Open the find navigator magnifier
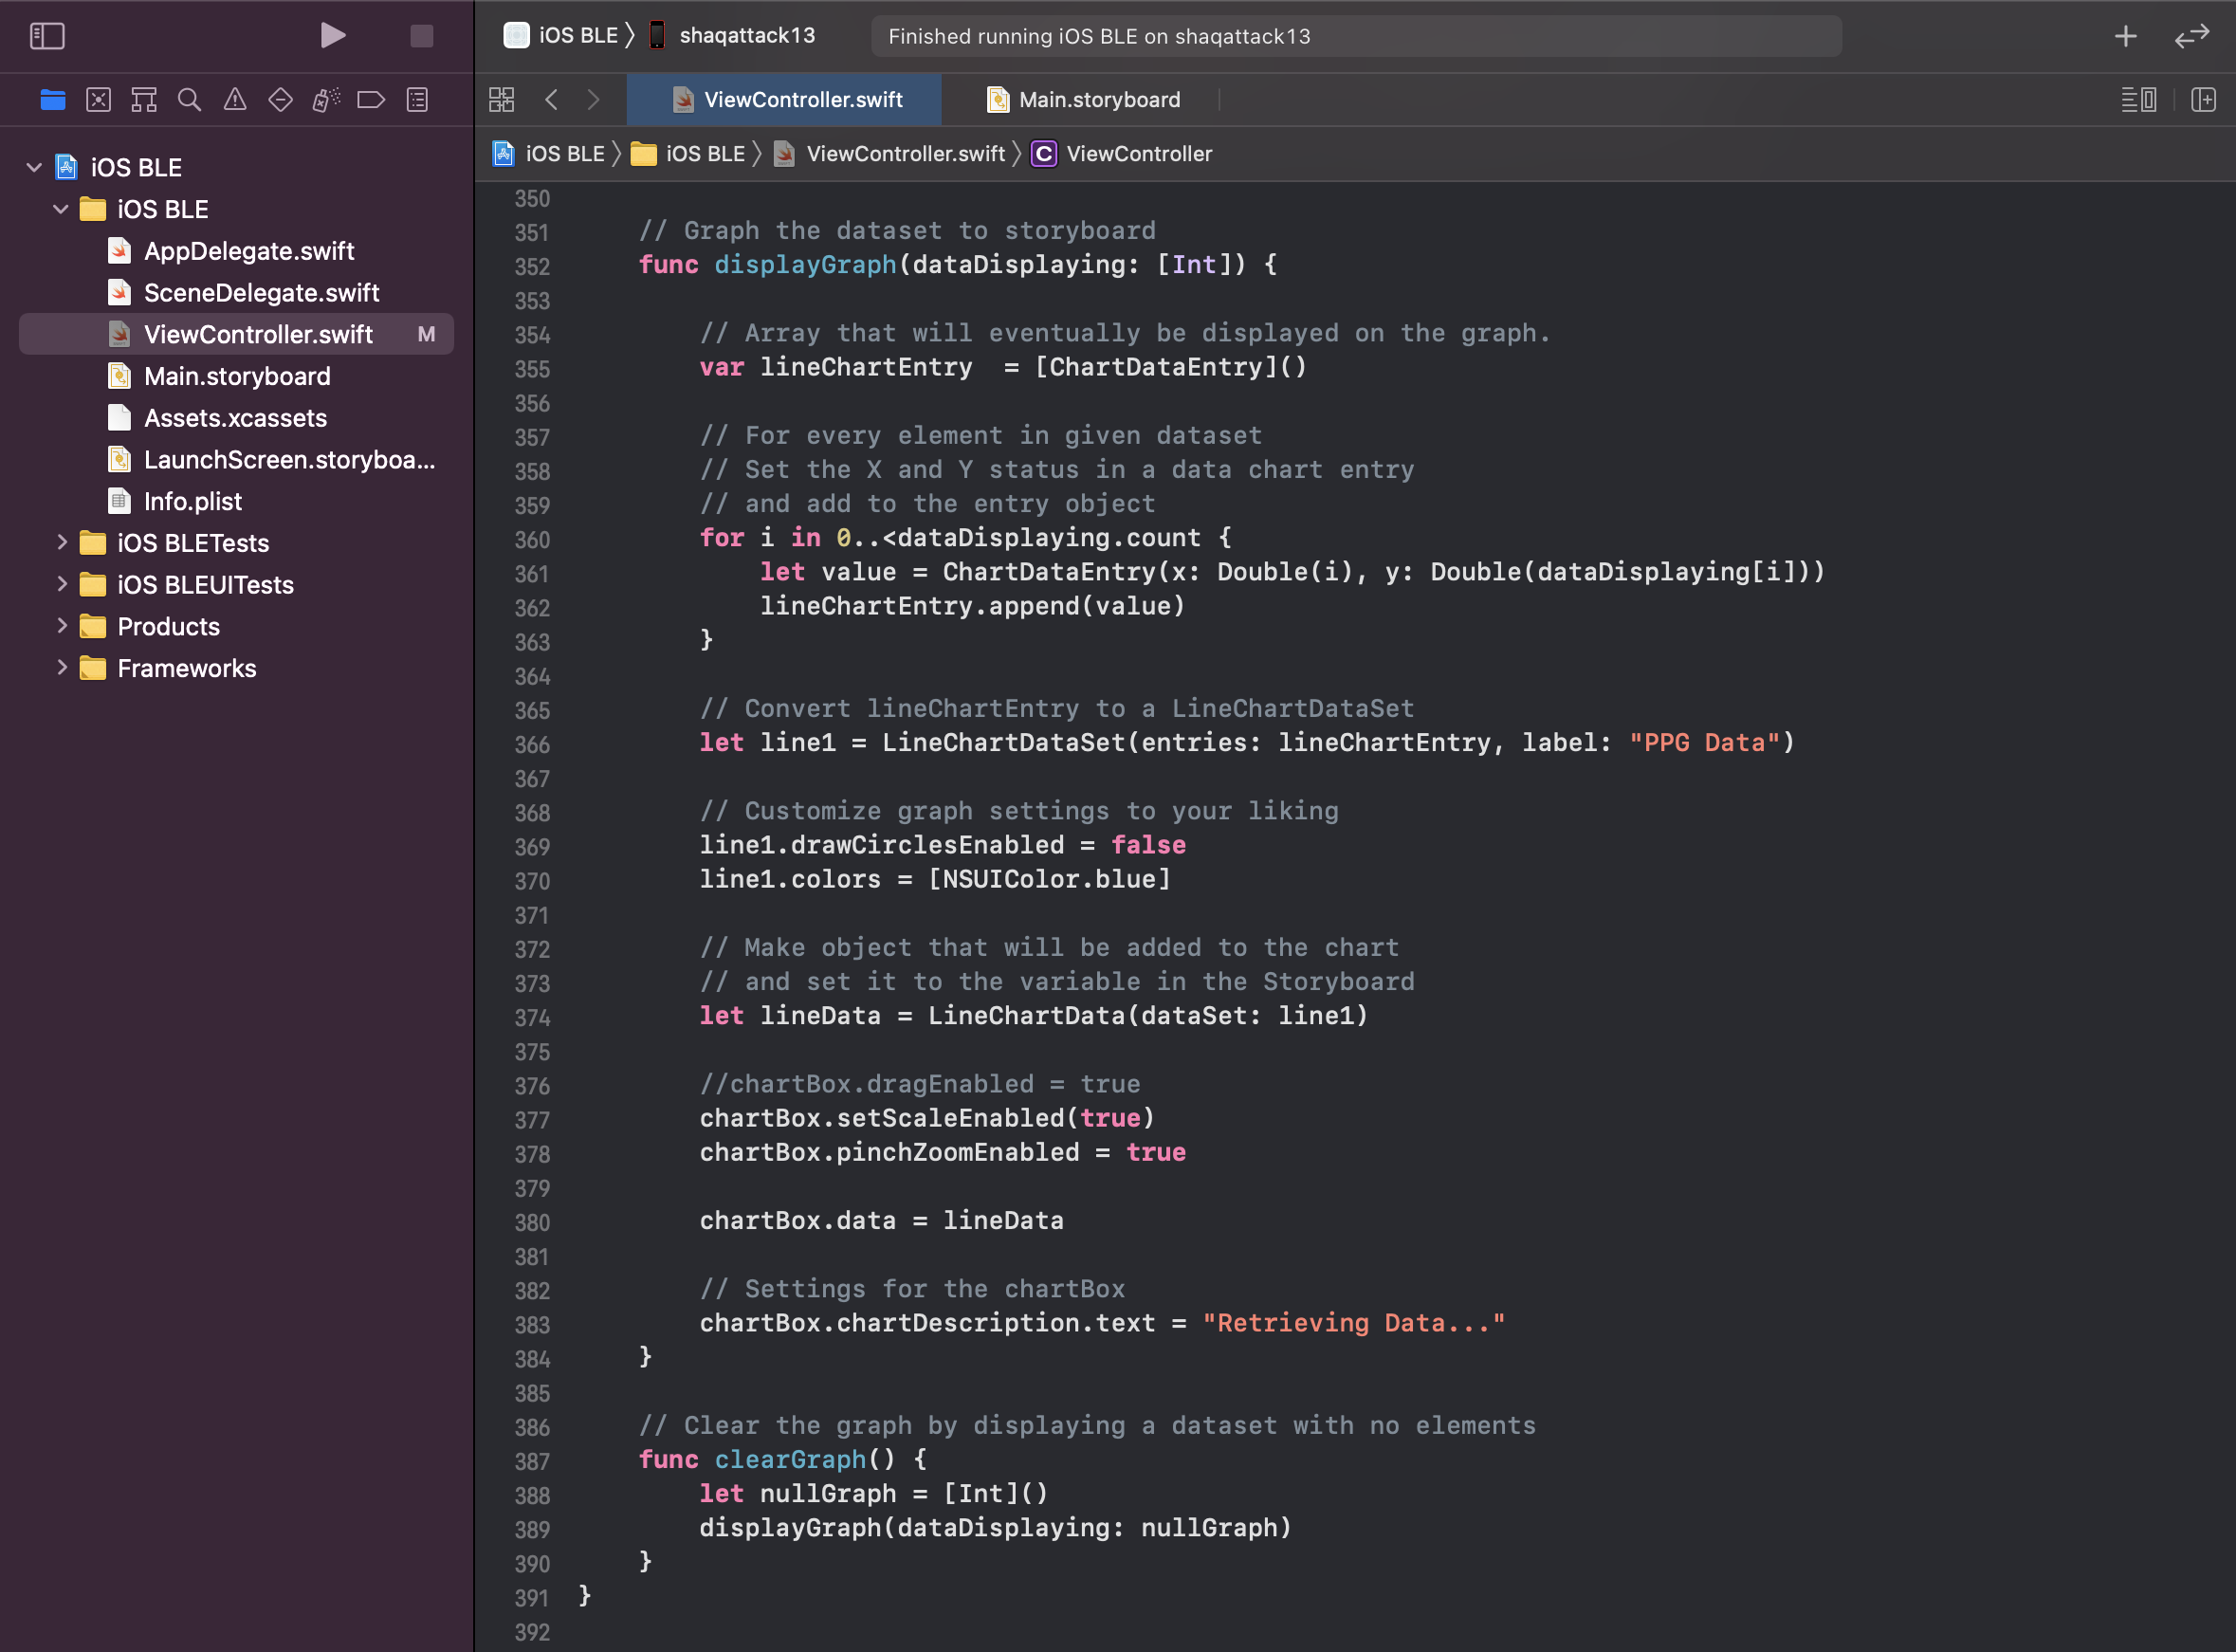Image resolution: width=2236 pixels, height=1652 pixels. tap(189, 99)
